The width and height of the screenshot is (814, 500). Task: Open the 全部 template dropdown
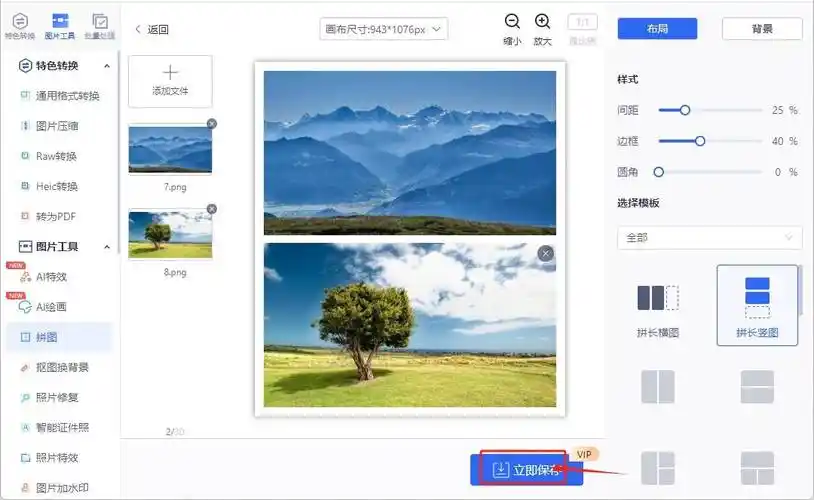tap(710, 238)
